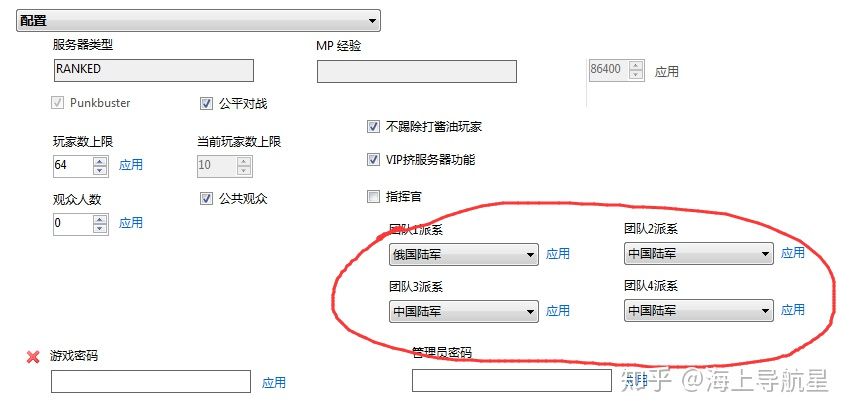This screenshot has width=851, height=415.
Task: Uncheck 不踢除打酱油玩家 option
Action: pos(373,127)
